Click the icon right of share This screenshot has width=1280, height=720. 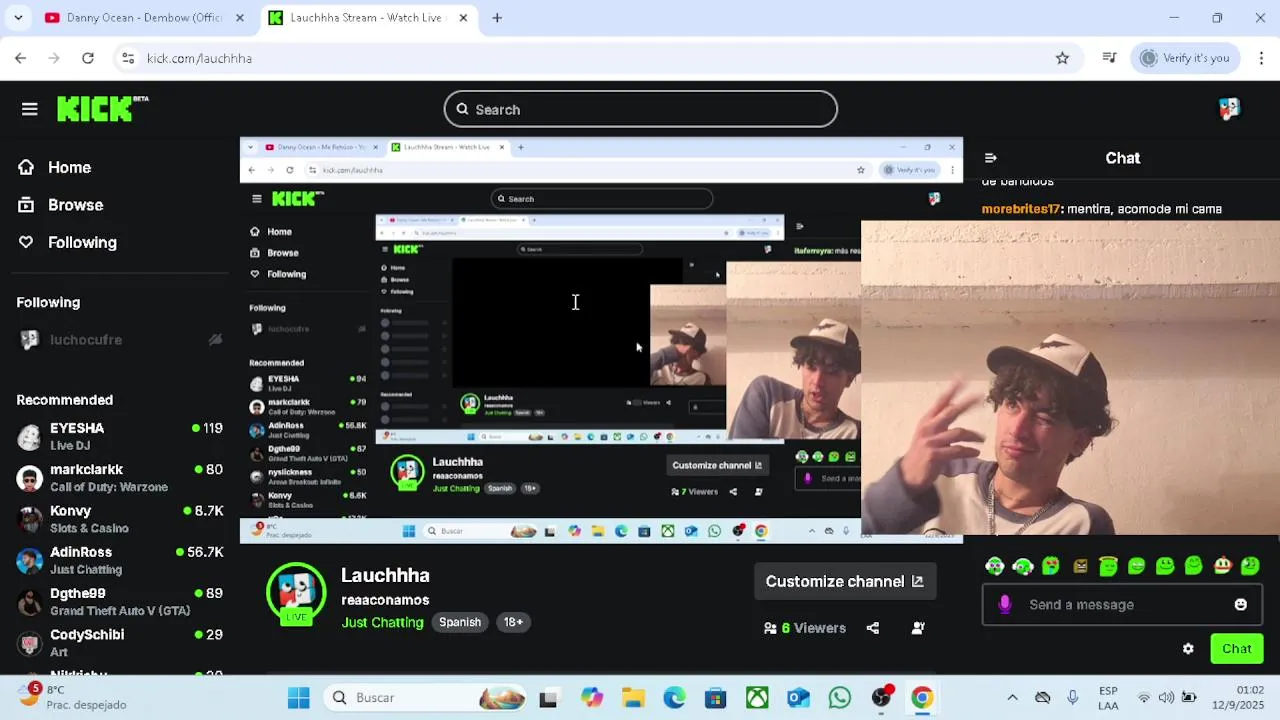918,628
